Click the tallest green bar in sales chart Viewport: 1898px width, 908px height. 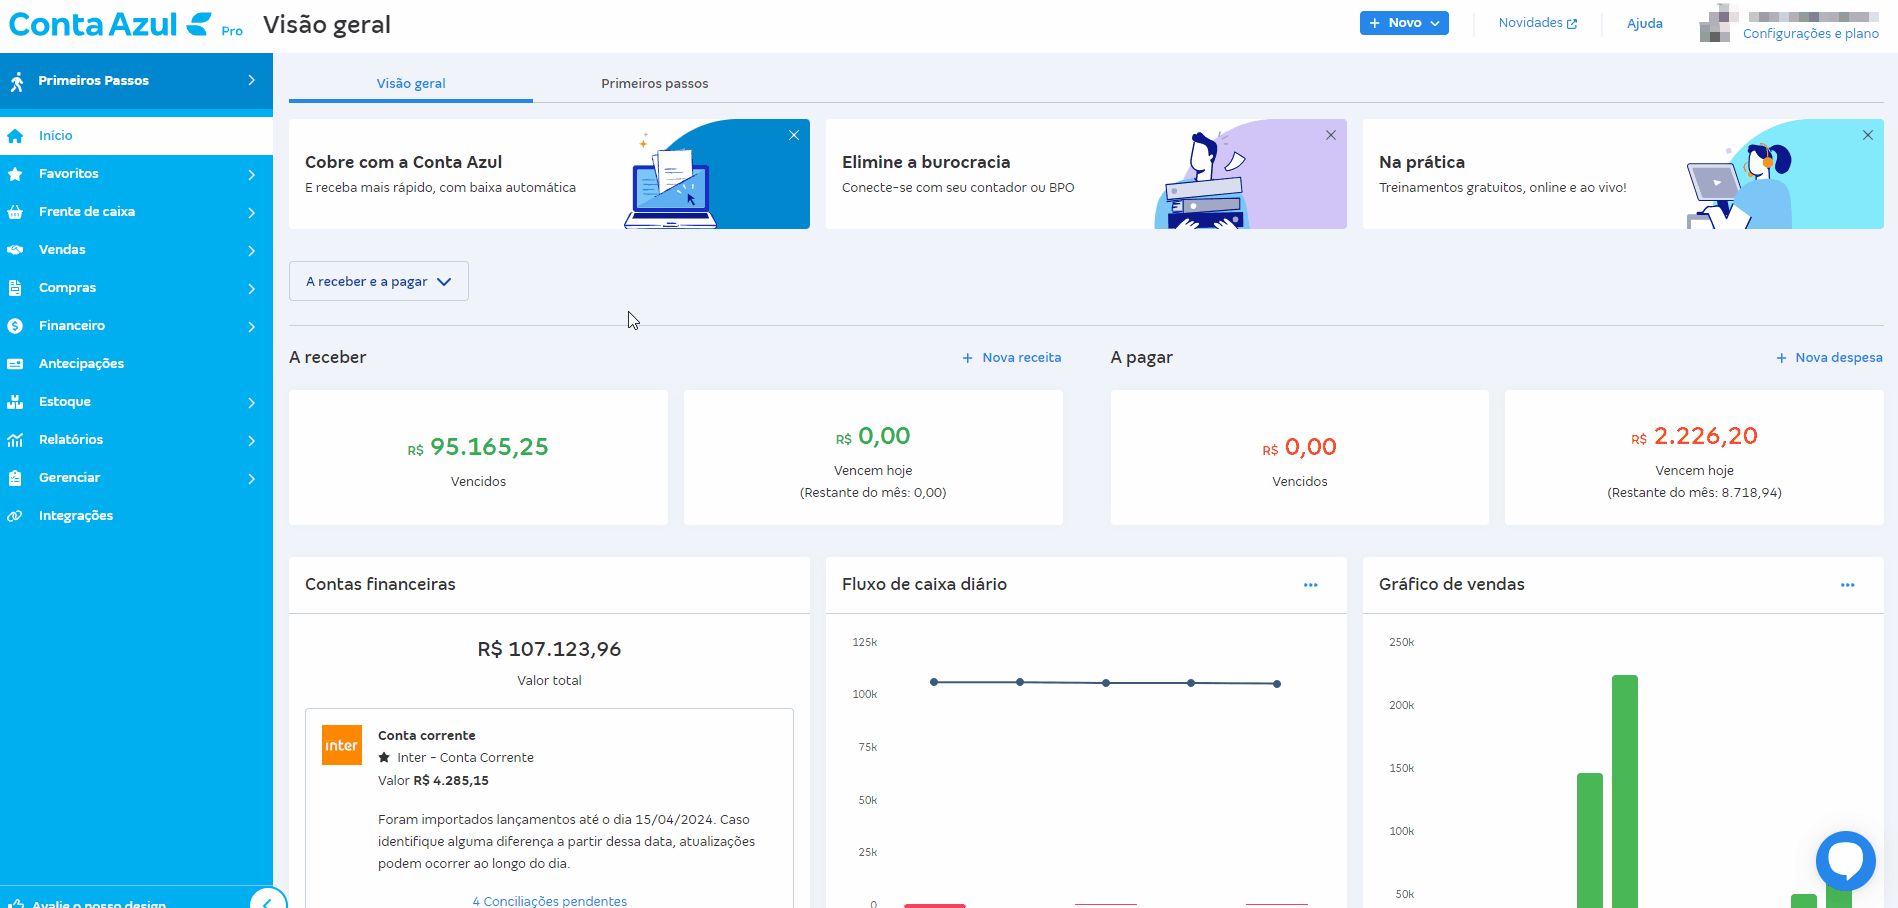pos(1625,792)
